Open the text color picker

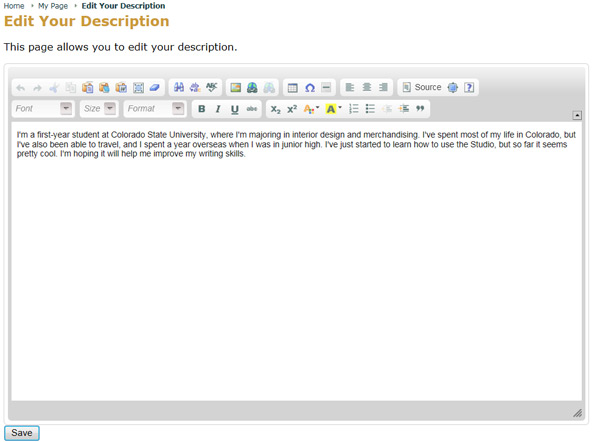pyautogui.click(x=311, y=109)
